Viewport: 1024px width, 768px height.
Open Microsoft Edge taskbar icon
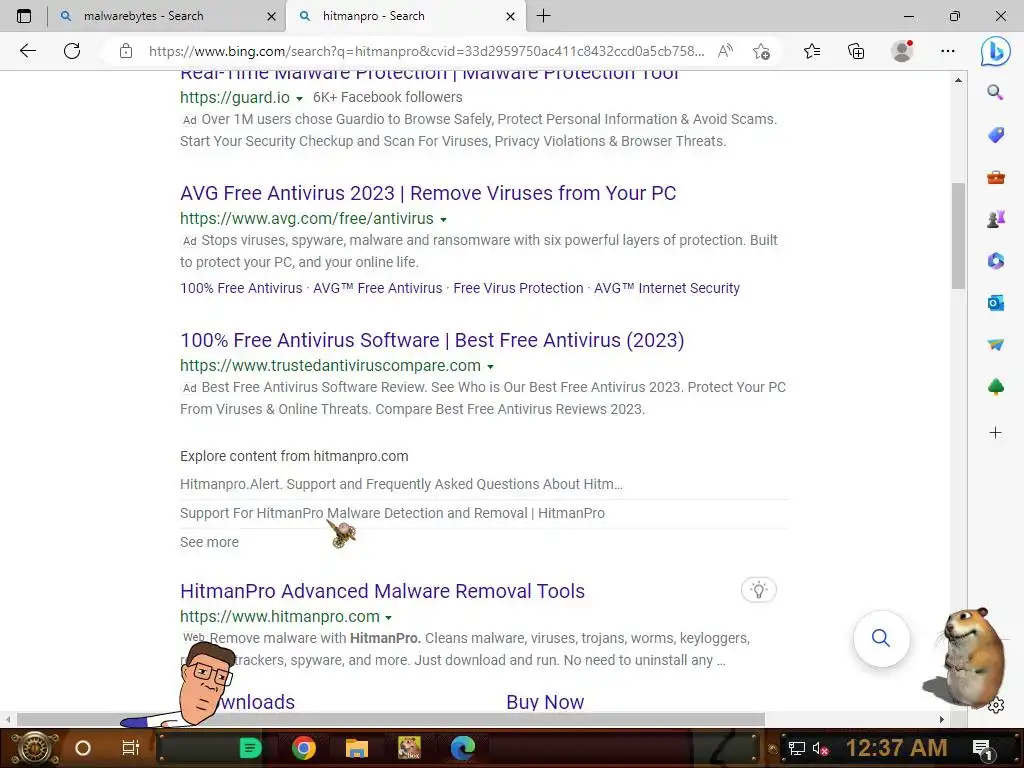pyautogui.click(x=462, y=748)
